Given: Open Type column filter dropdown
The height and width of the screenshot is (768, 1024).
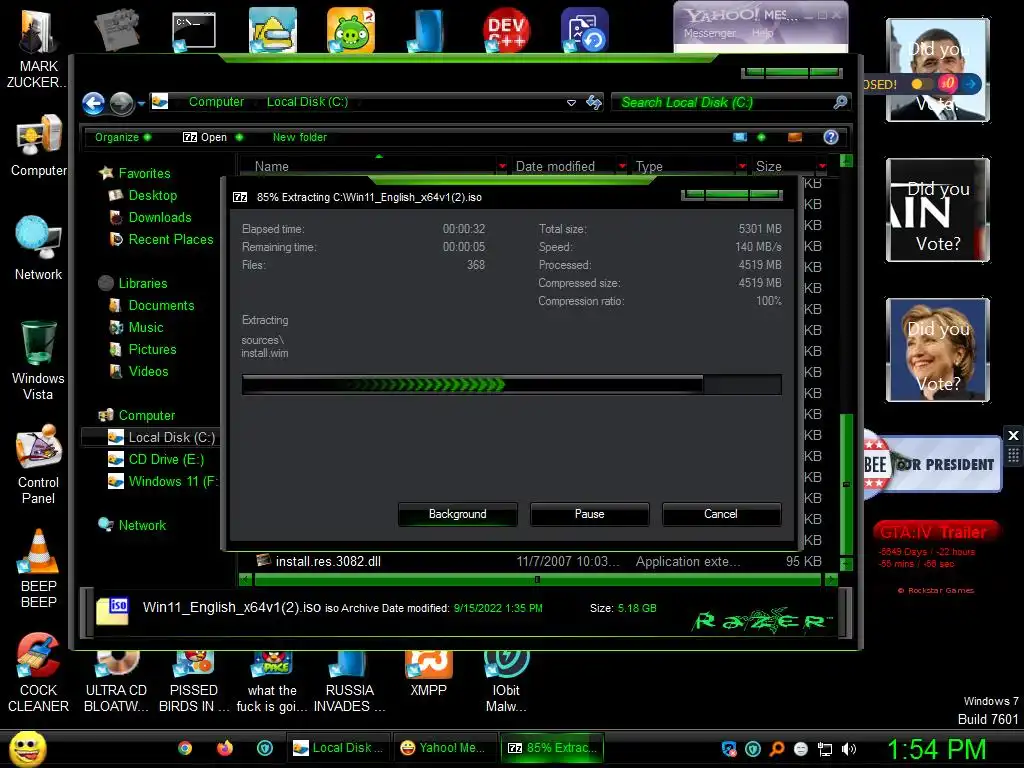Looking at the screenshot, I should click(x=742, y=167).
